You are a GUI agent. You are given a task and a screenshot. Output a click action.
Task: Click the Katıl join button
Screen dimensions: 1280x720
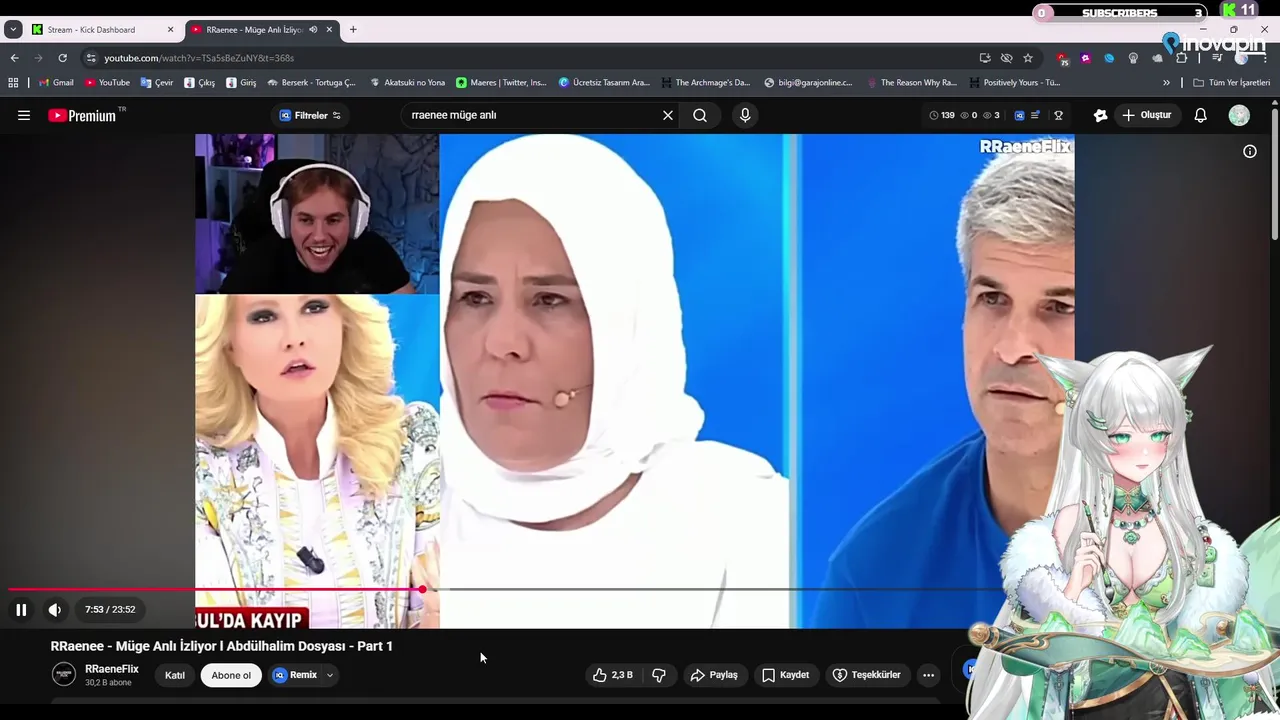[x=175, y=675]
